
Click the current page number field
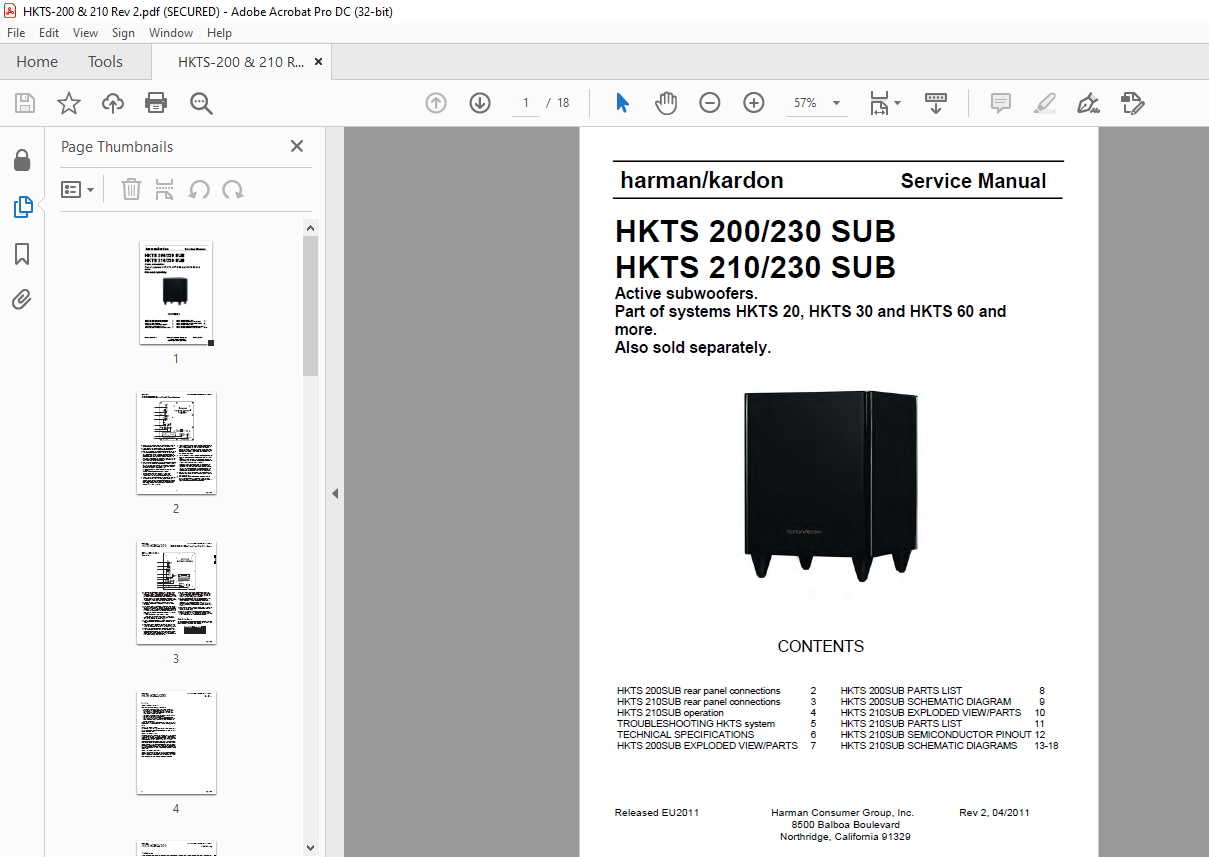tap(526, 103)
